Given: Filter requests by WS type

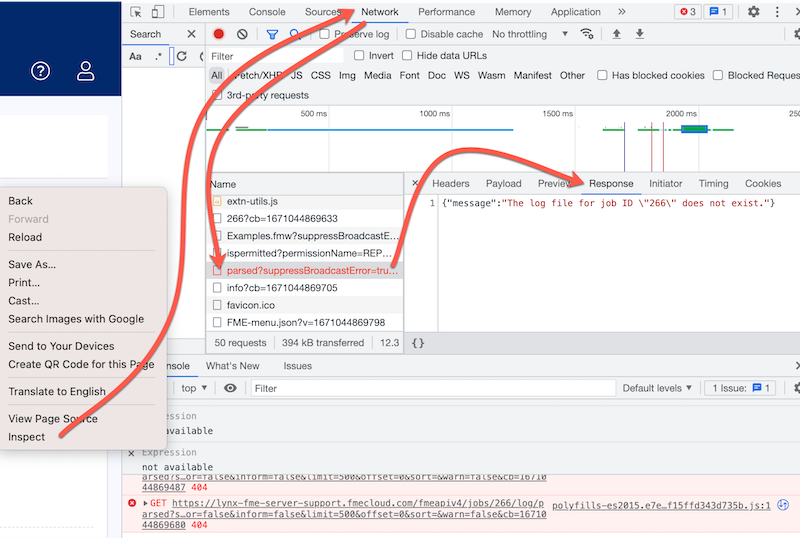Looking at the screenshot, I should pos(461,76).
